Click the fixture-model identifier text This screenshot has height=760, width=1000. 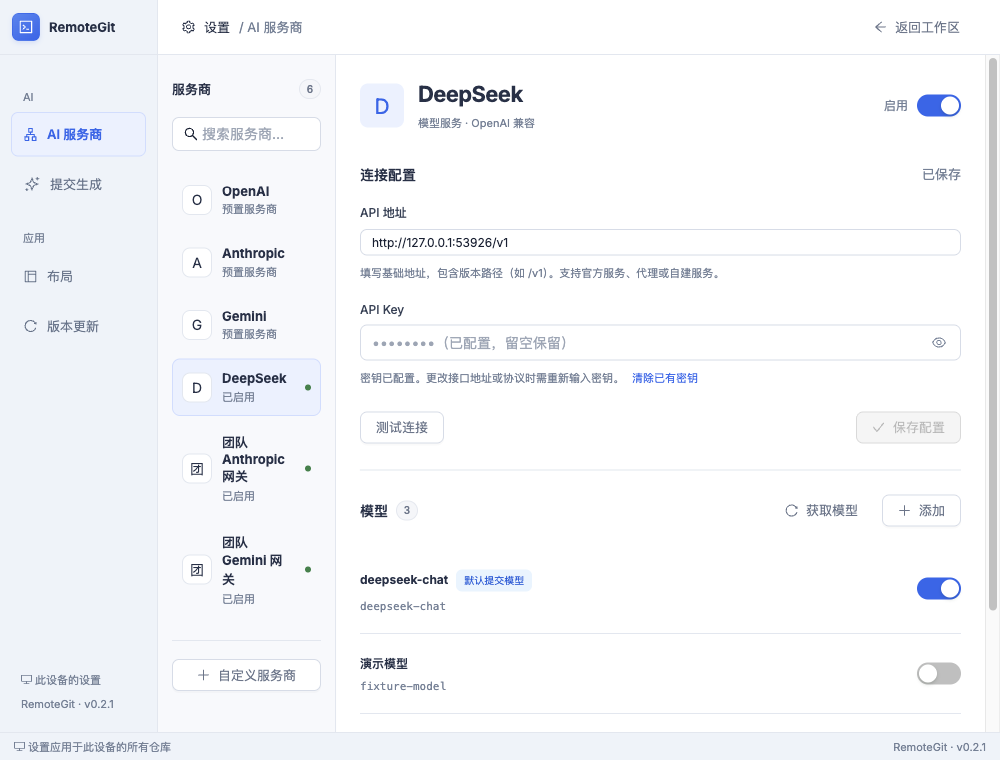coord(403,686)
